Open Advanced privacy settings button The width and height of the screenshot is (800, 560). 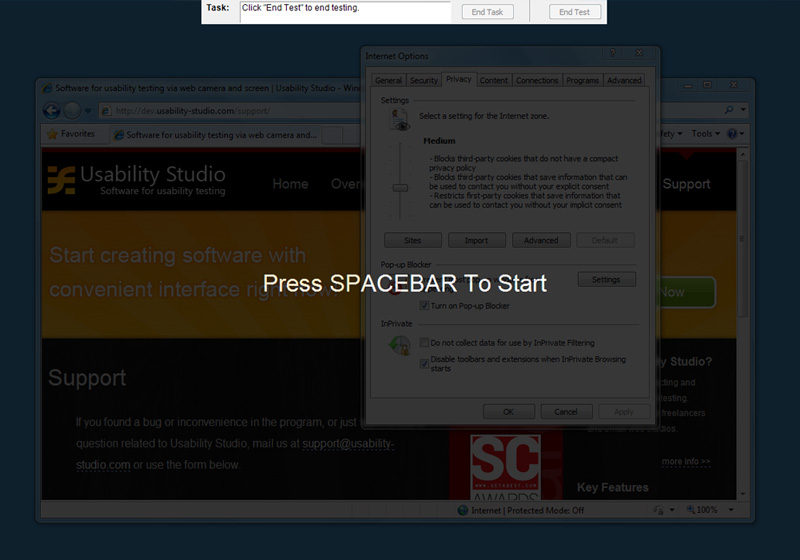click(x=541, y=240)
